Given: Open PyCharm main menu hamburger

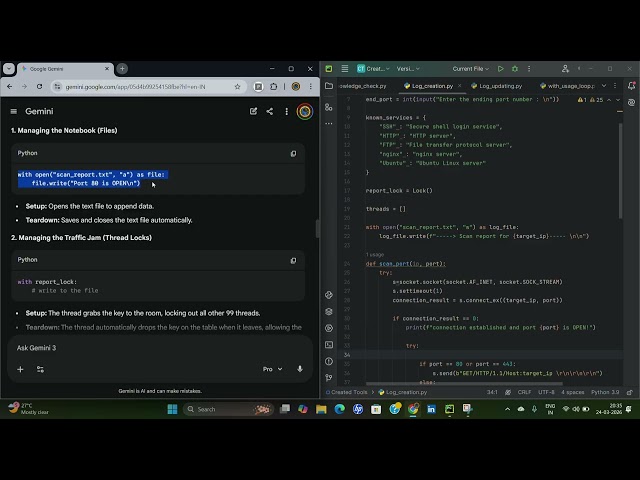Looking at the screenshot, I should point(344,69).
